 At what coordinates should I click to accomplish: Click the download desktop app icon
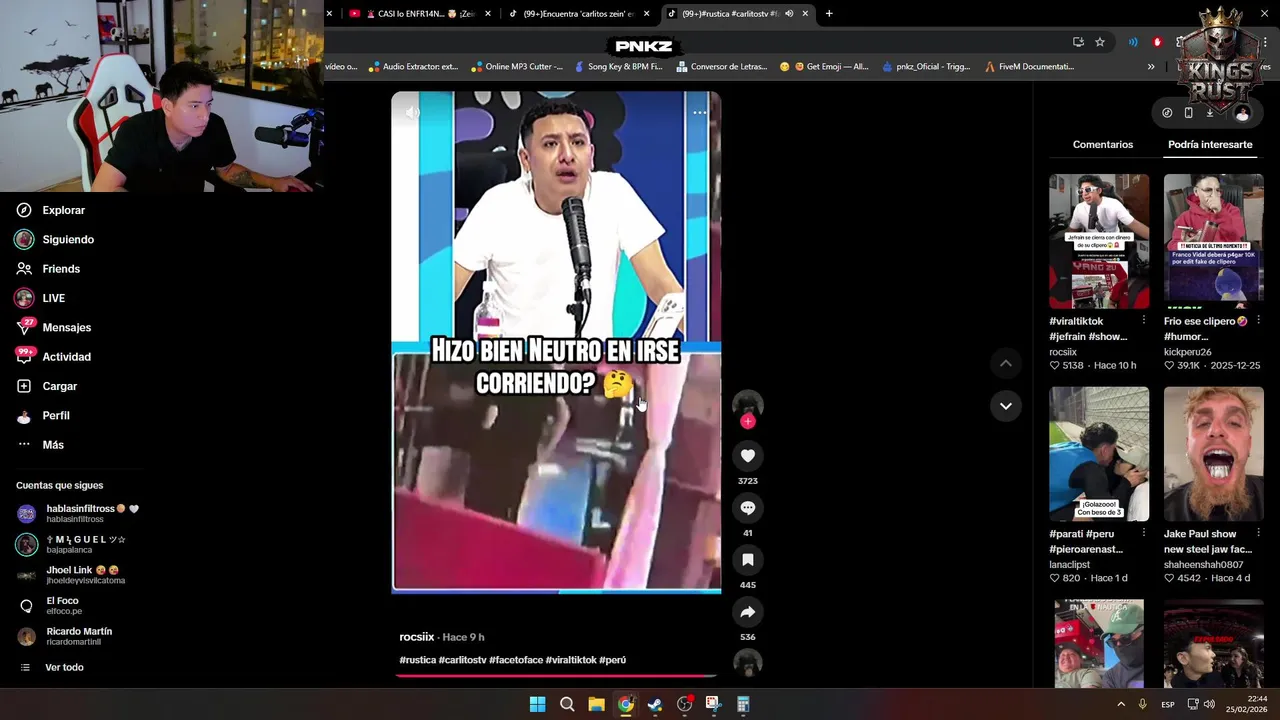pyautogui.click(x=1210, y=113)
